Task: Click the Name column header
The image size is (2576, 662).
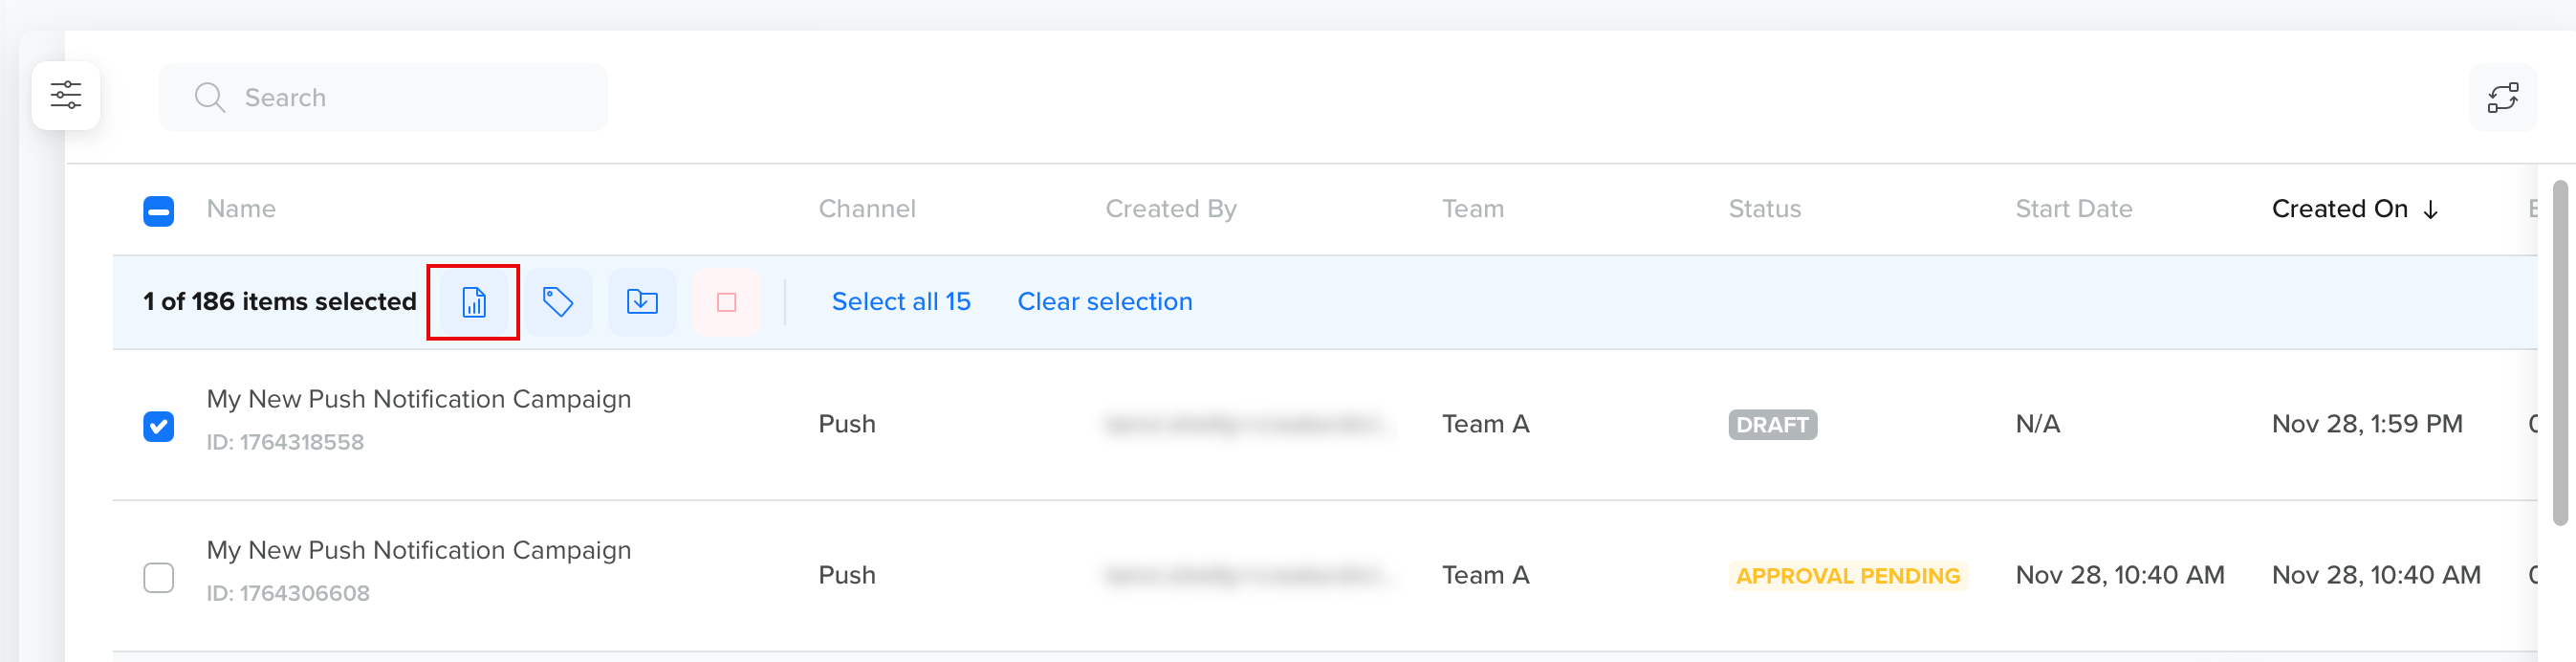Action: [x=241, y=208]
